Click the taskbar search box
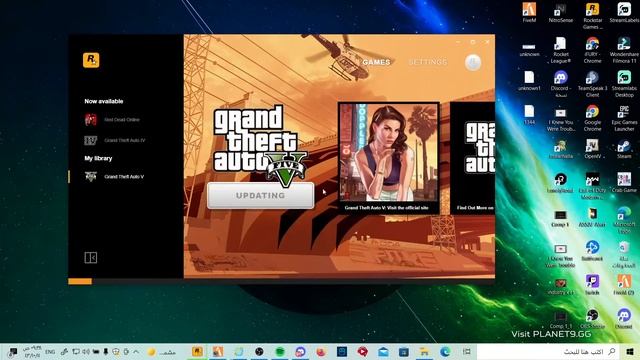Viewport: 640px width, 360px height. [x=549, y=351]
